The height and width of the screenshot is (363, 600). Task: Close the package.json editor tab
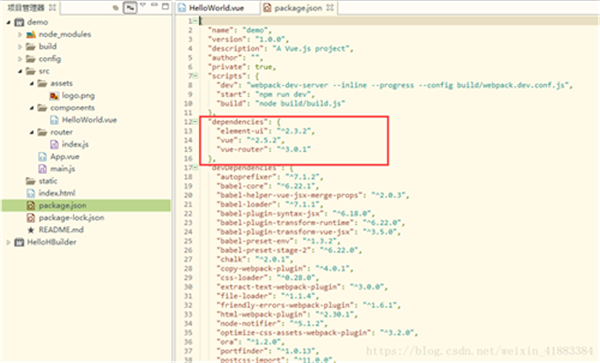click(330, 8)
